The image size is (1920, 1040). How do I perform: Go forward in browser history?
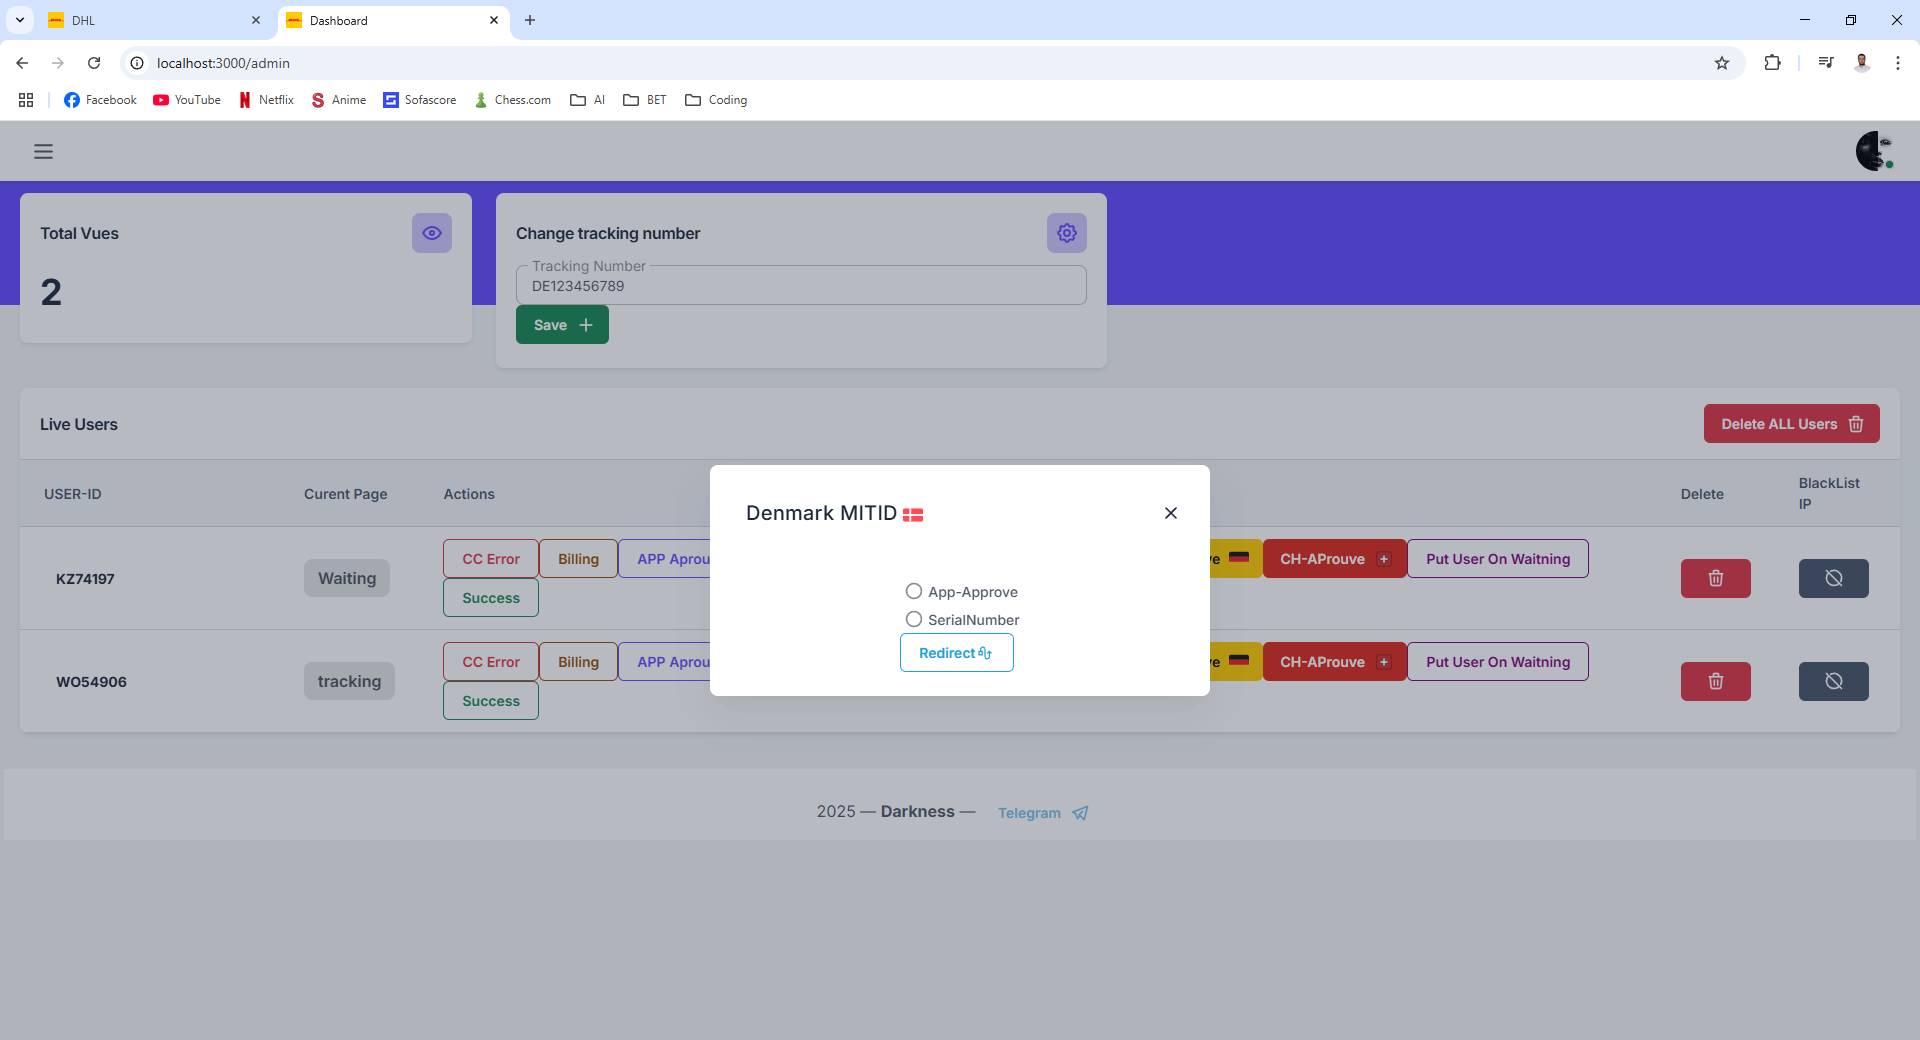pos(58,63)
